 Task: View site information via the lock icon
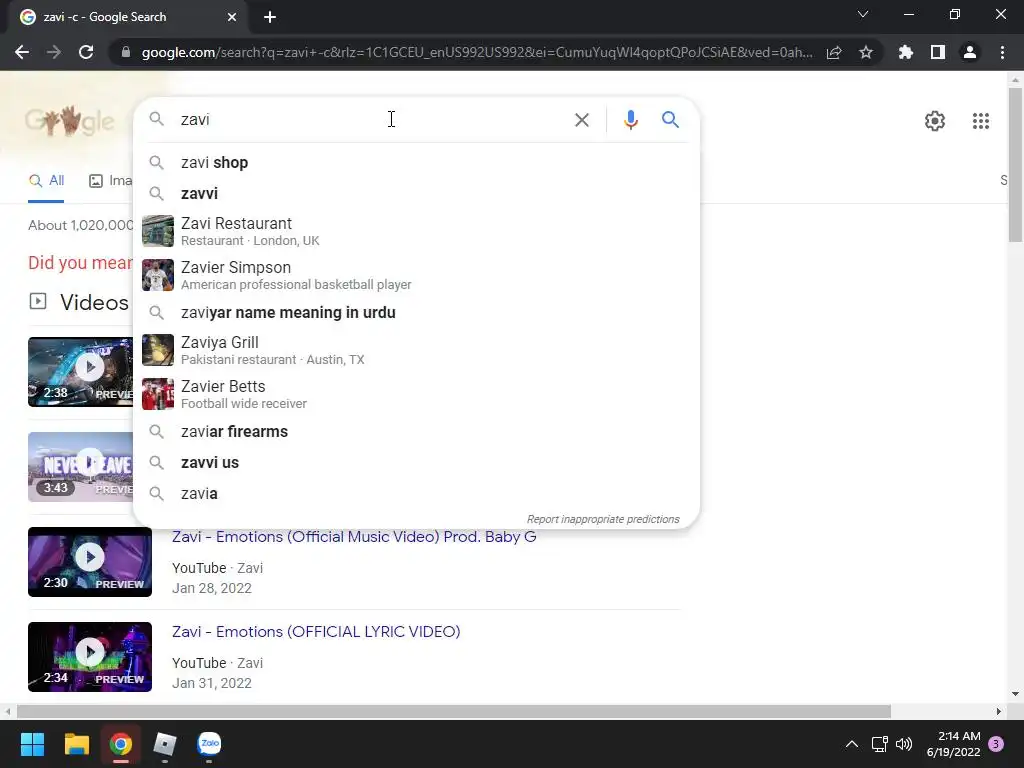[x=126, y=52]
